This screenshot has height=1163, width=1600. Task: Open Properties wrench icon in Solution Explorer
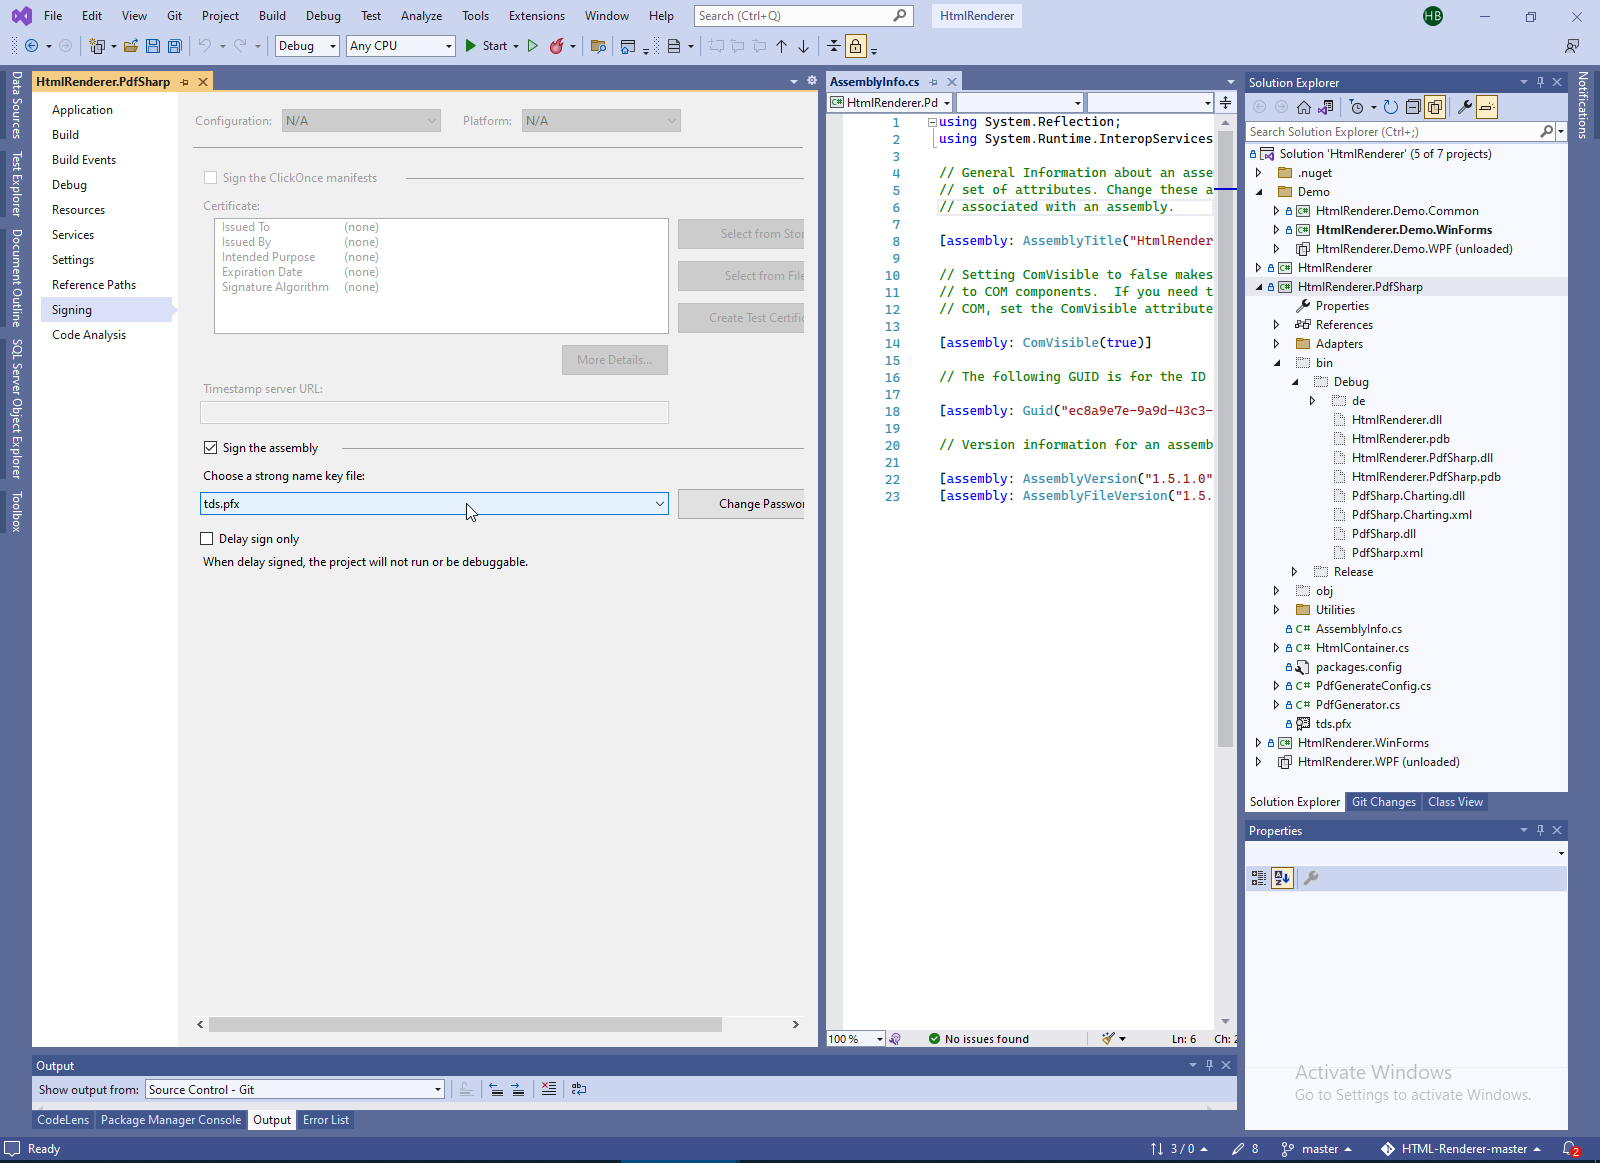coord(1465,107)
